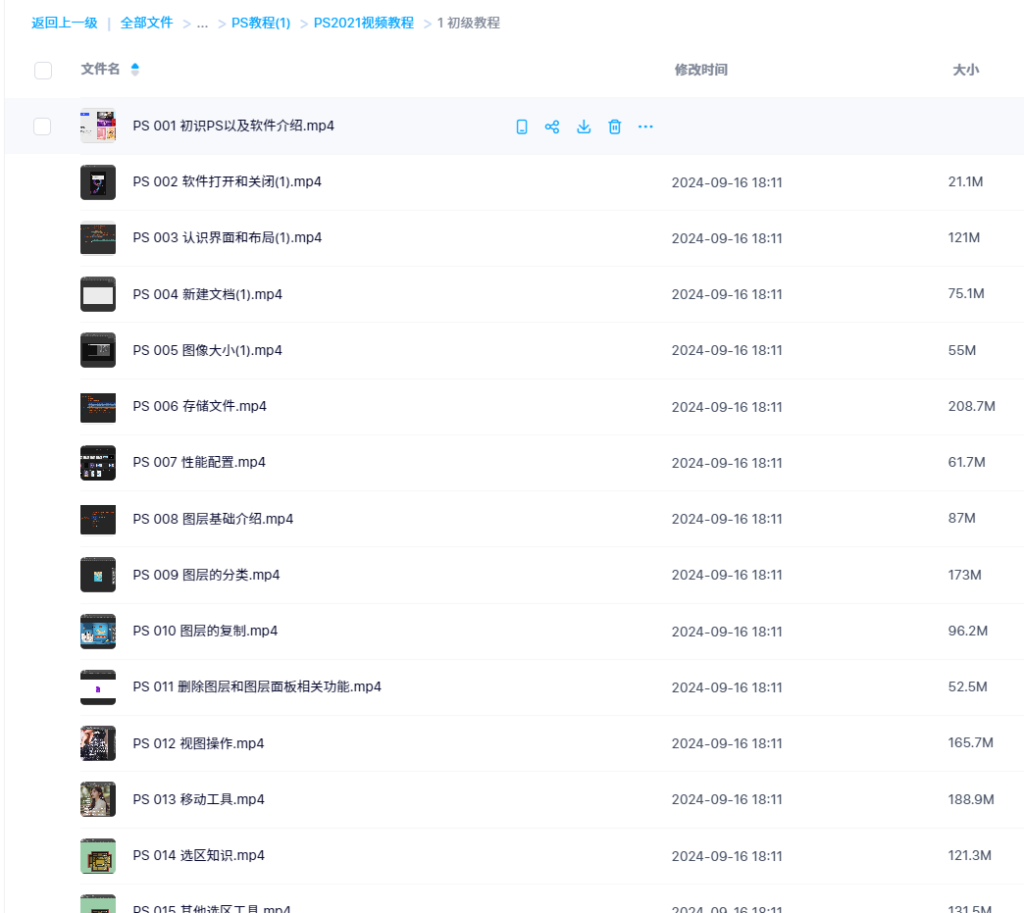Share the PS 001 video file
The width and height of the screenshot is (1024, 913).
point(552,127)
